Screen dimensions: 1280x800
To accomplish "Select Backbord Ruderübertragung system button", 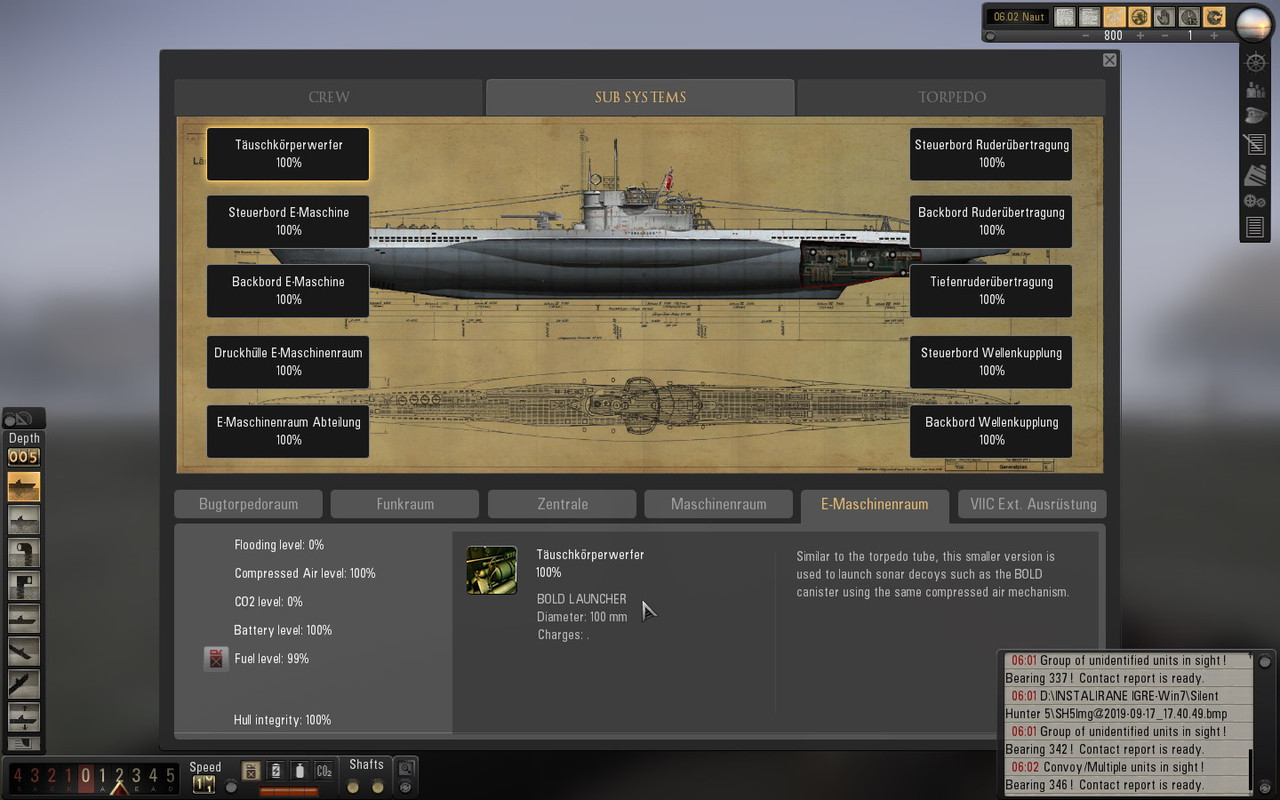I will (x=991, y=222).
